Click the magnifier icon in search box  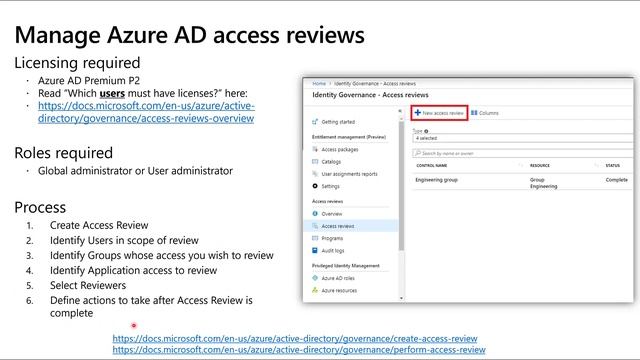pos(418,153)
